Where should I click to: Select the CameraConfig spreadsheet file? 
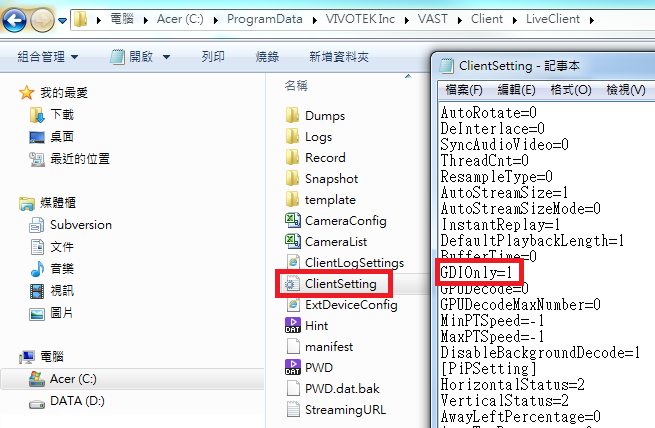pos(345,220)
